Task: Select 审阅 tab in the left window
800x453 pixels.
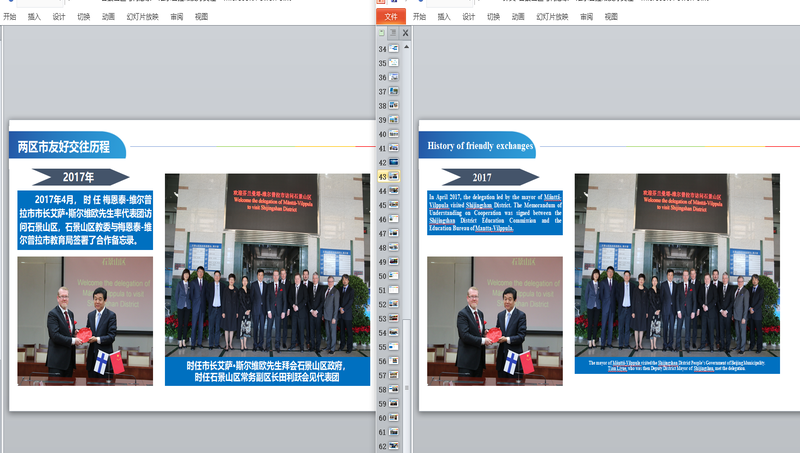Action: click(x=177, y=17)
